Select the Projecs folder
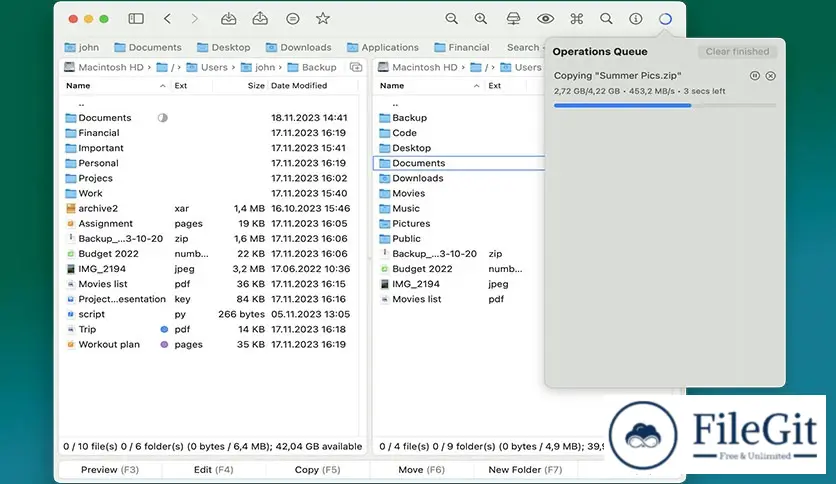836x484 pixels. tap(208, 178)
